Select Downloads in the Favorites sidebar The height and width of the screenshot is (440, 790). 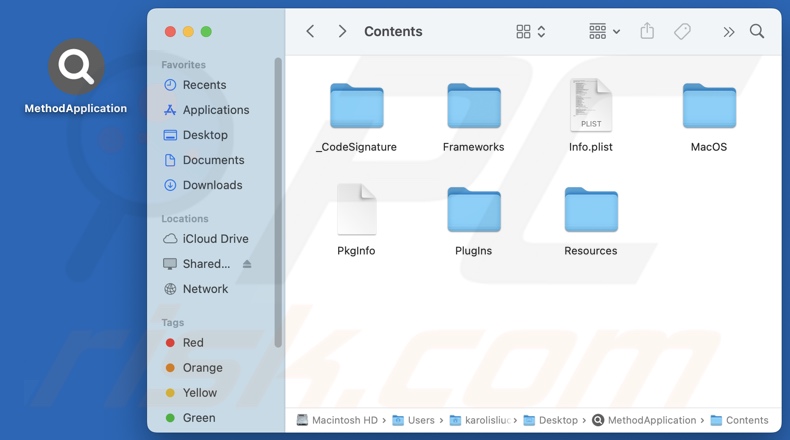(212, 185)
